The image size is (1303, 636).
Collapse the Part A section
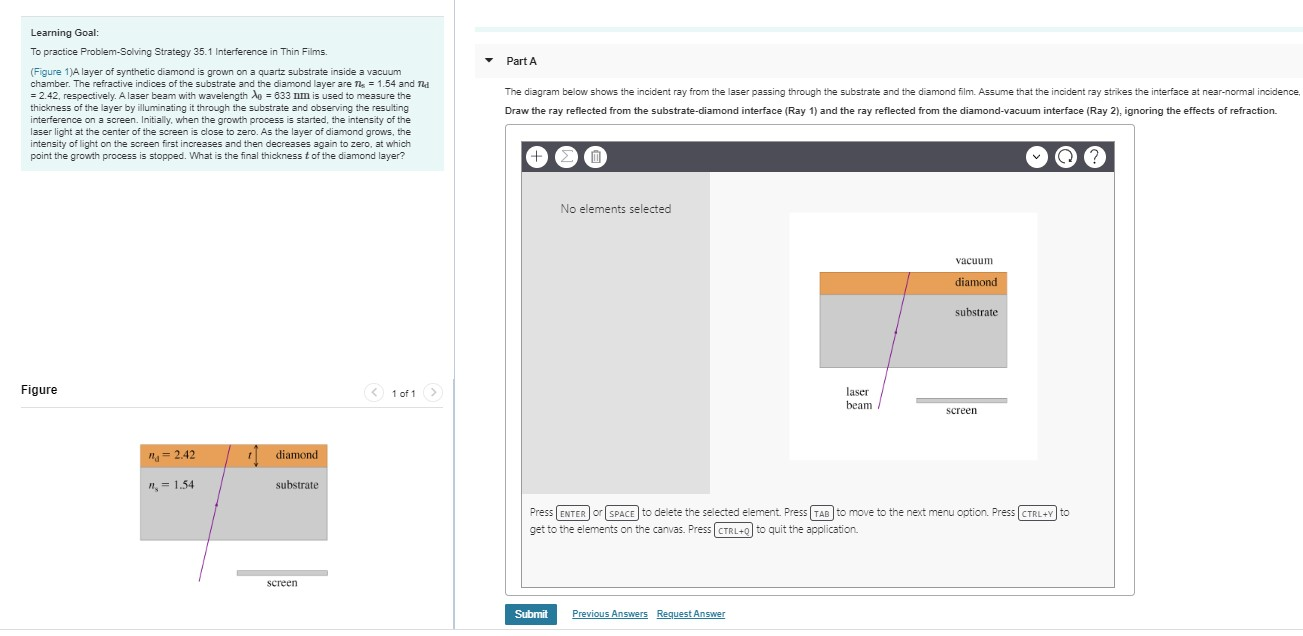[487, 61]
